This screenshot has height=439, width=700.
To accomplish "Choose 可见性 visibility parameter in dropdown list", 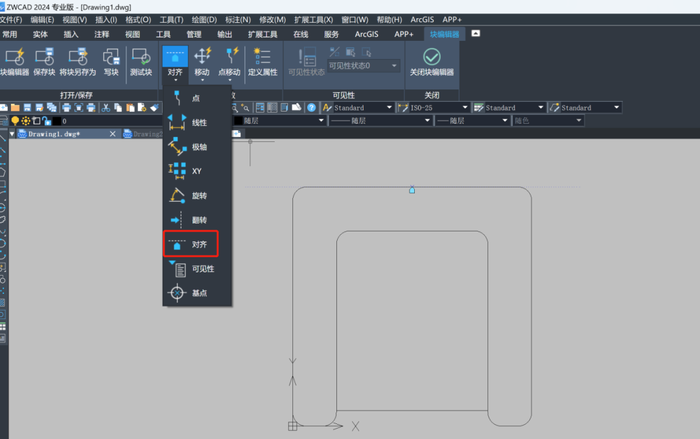I will tap(197, 268).
